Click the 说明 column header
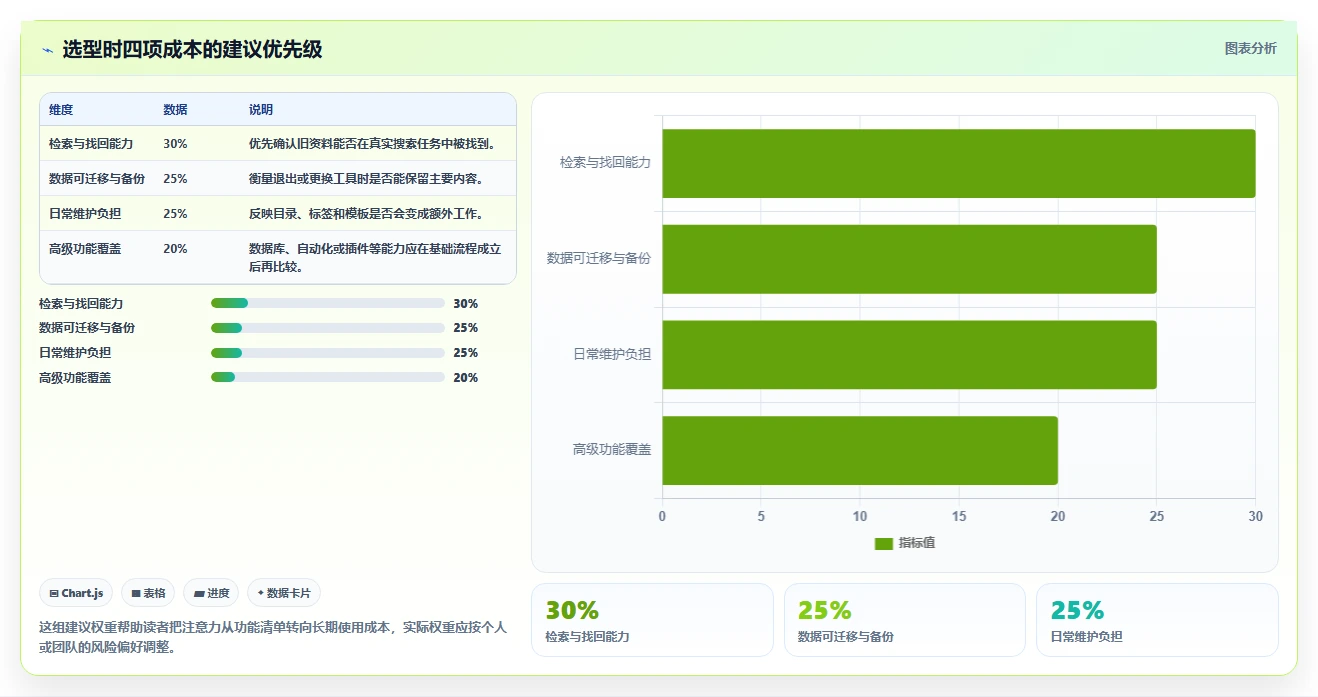The image size is (1318, 697). tap(261, 110)
